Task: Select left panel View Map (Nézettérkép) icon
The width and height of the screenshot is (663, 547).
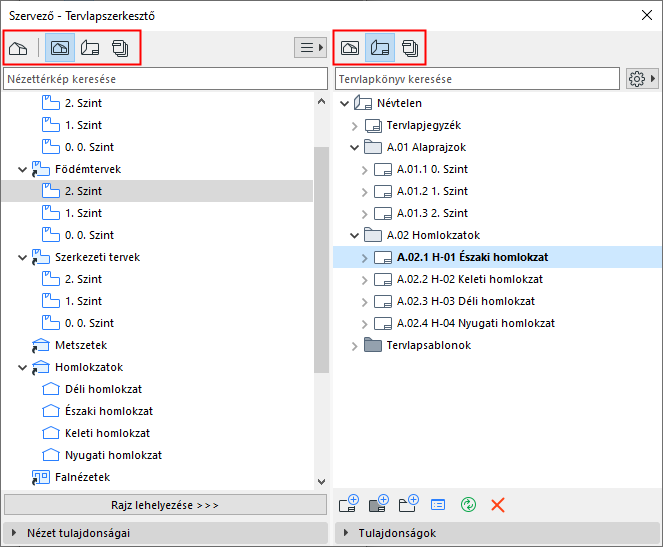Action: (x=60, y=48)
